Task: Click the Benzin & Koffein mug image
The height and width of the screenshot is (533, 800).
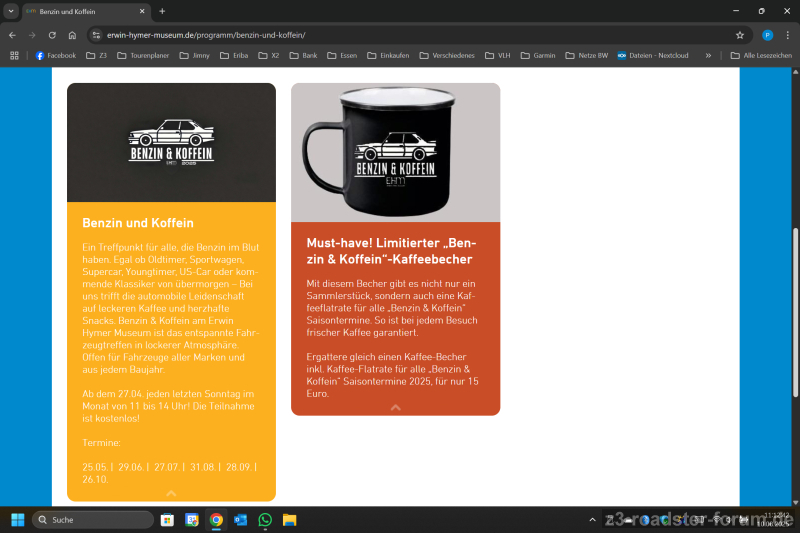Action: tap(395, 152)
